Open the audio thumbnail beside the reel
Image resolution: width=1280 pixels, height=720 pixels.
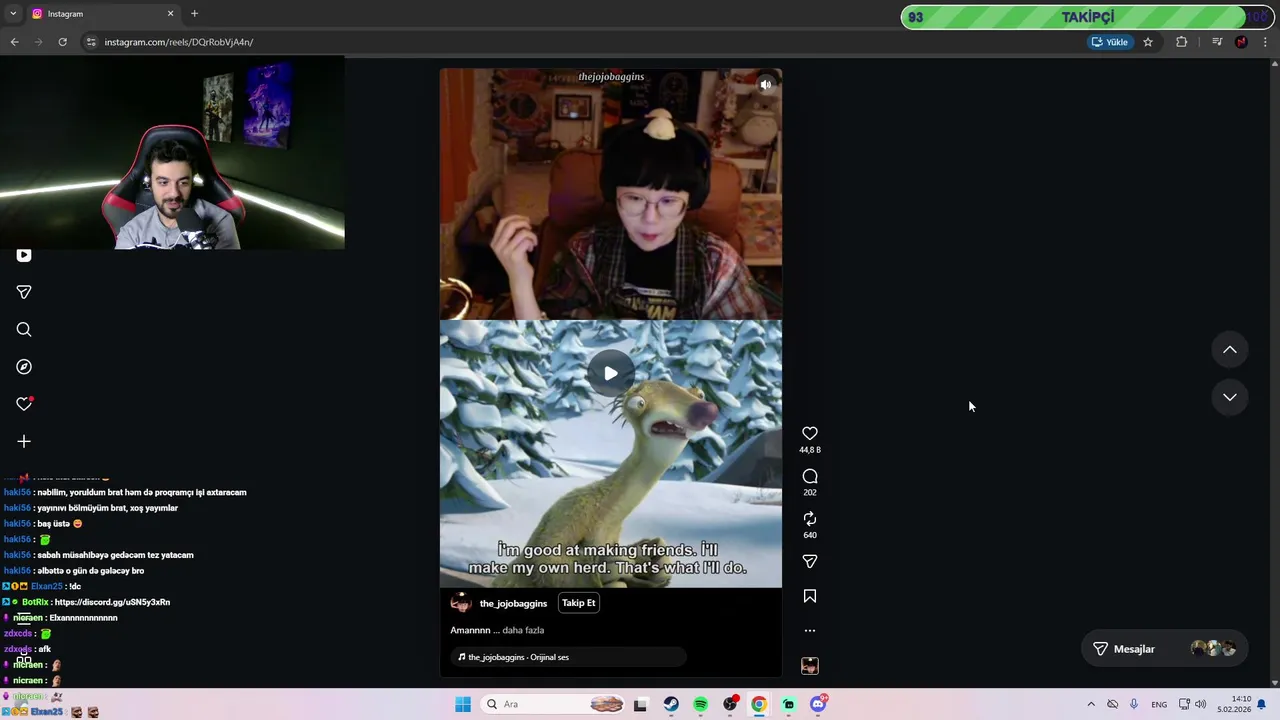[x=810, y=666]
